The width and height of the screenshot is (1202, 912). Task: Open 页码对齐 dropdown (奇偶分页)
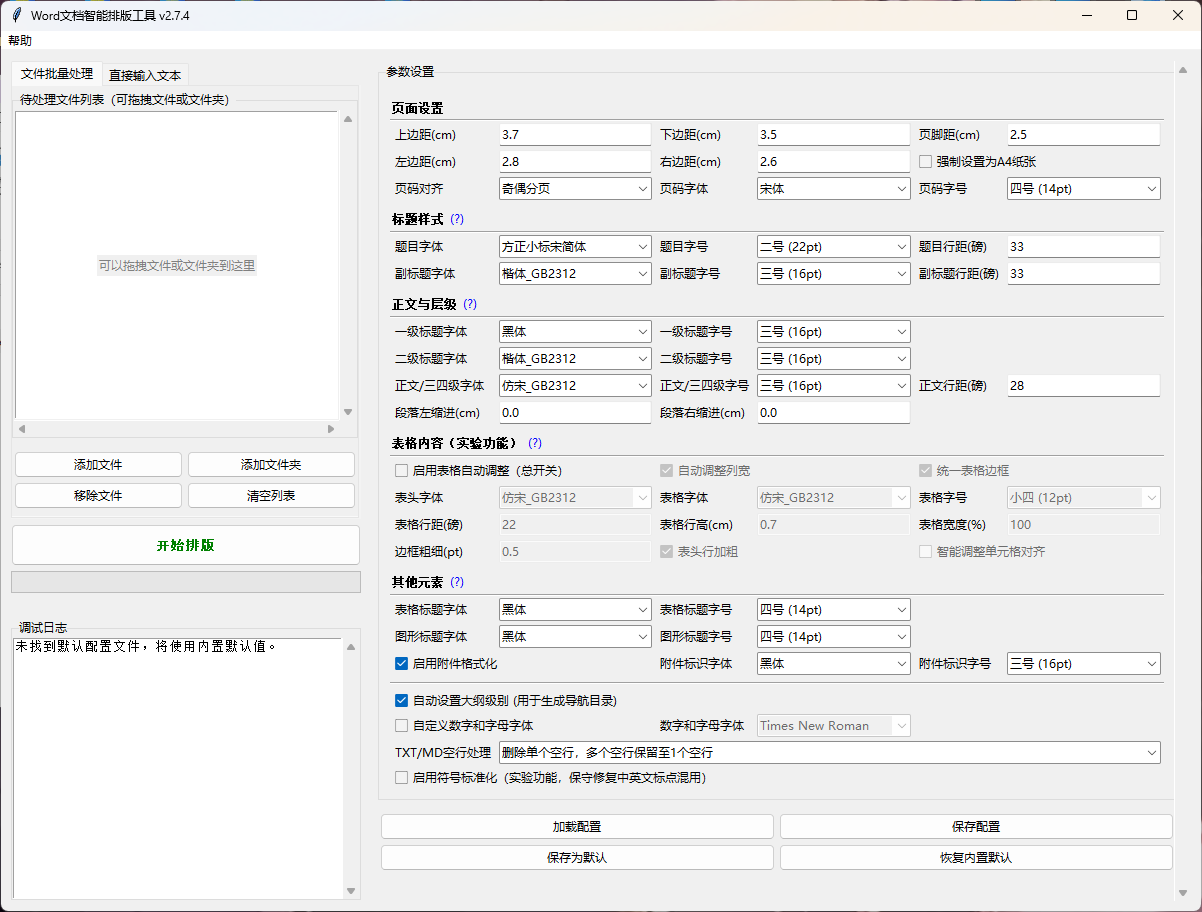(575, 188)
